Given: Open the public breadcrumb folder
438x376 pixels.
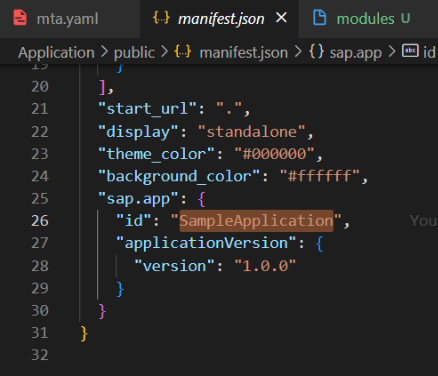Looking at the screenshot, I should (x=134, y=53).
